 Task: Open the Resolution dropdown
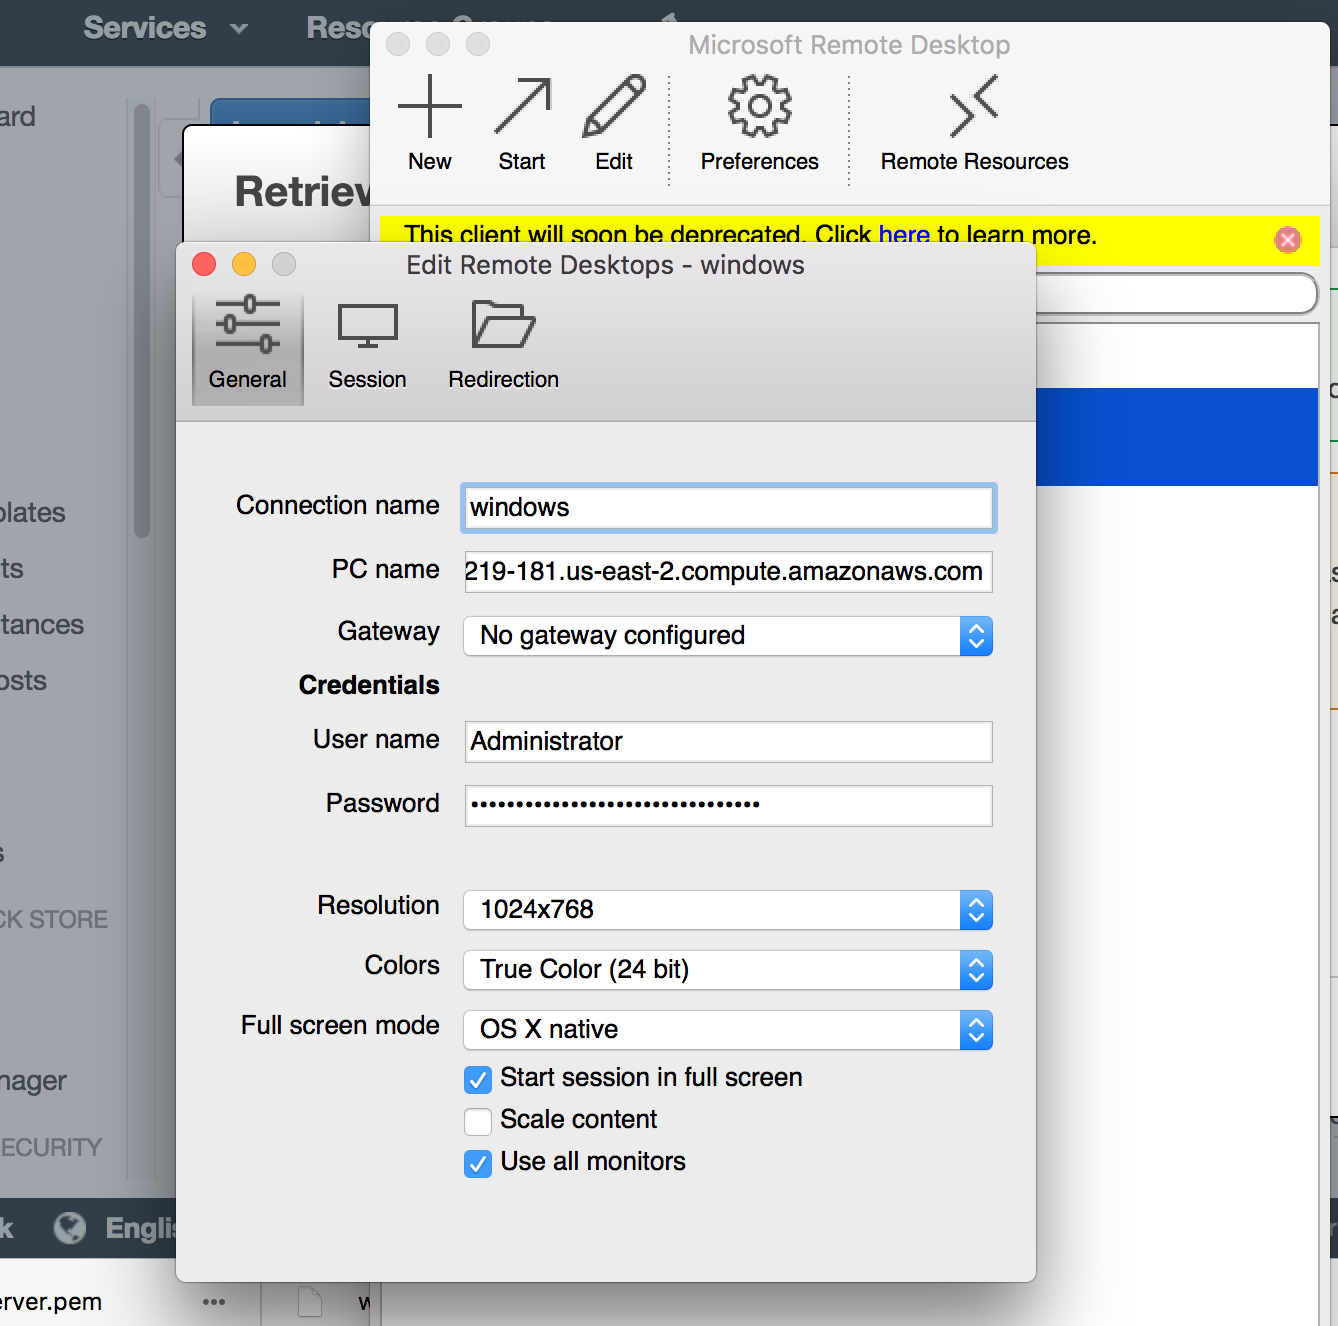728,910
